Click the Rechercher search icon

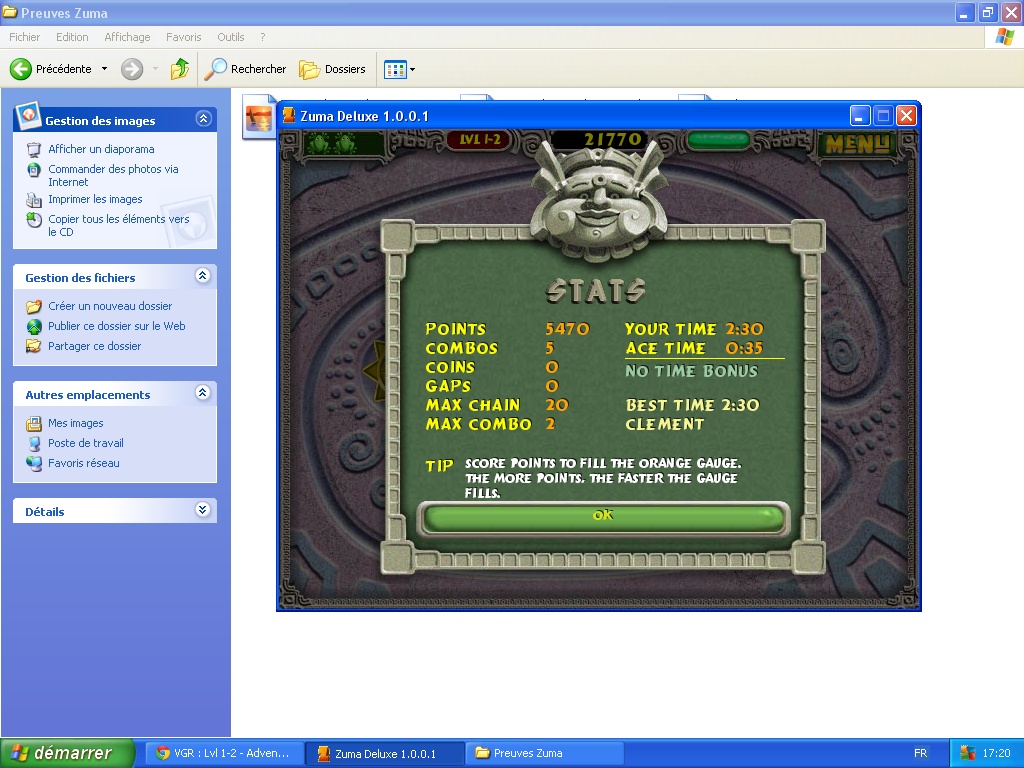tap(216, 69)
